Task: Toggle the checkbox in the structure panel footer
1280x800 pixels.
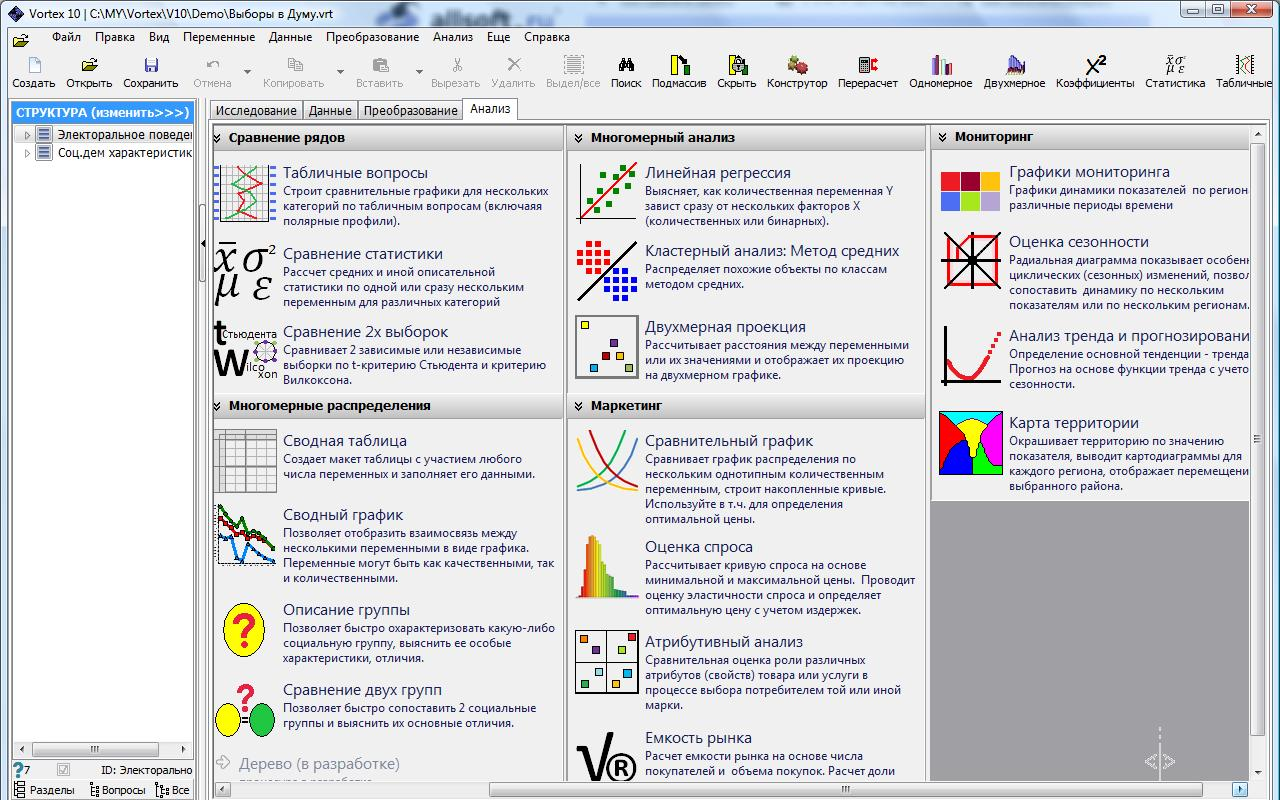Action: (64, 770)
